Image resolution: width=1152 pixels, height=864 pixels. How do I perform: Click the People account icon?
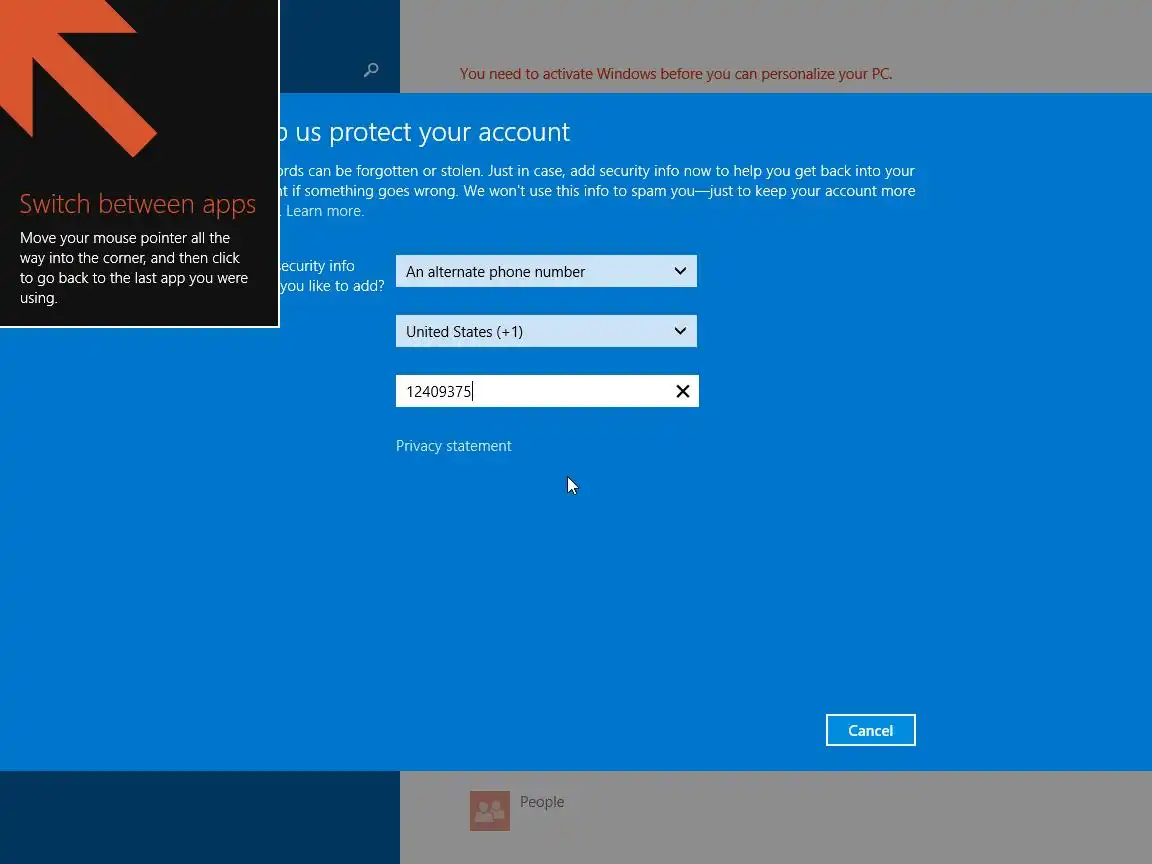point(490,811)
